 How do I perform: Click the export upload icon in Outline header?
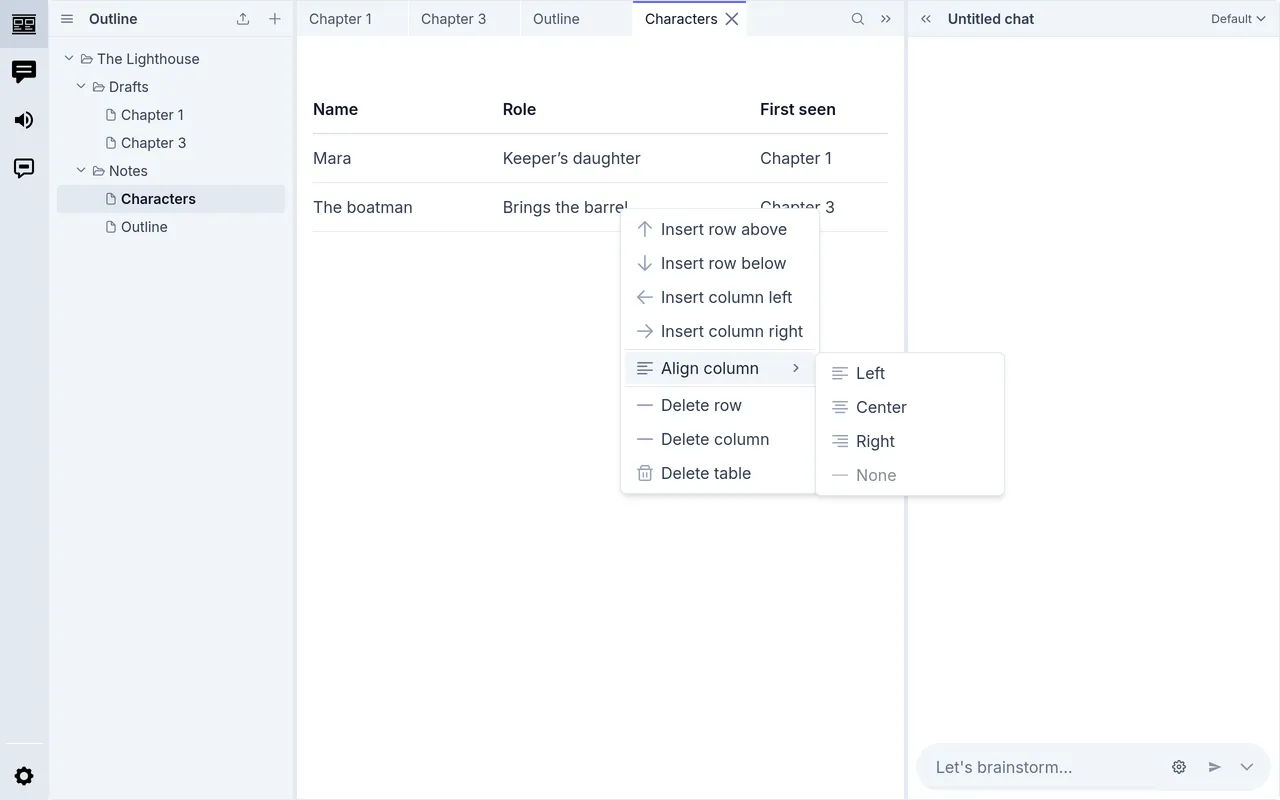[x=243, y=19]
